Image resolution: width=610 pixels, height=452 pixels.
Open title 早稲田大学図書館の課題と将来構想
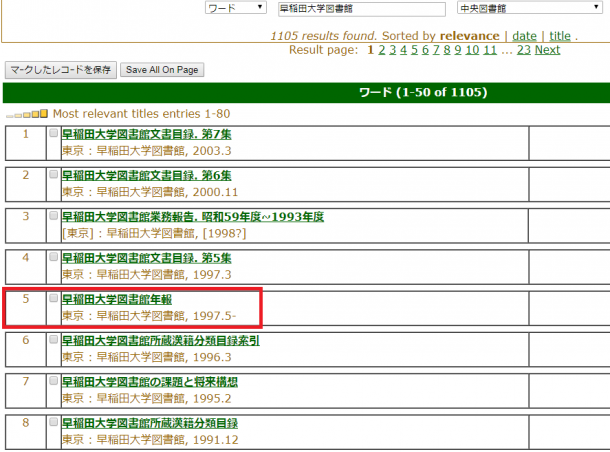click(x=150, y=382)
